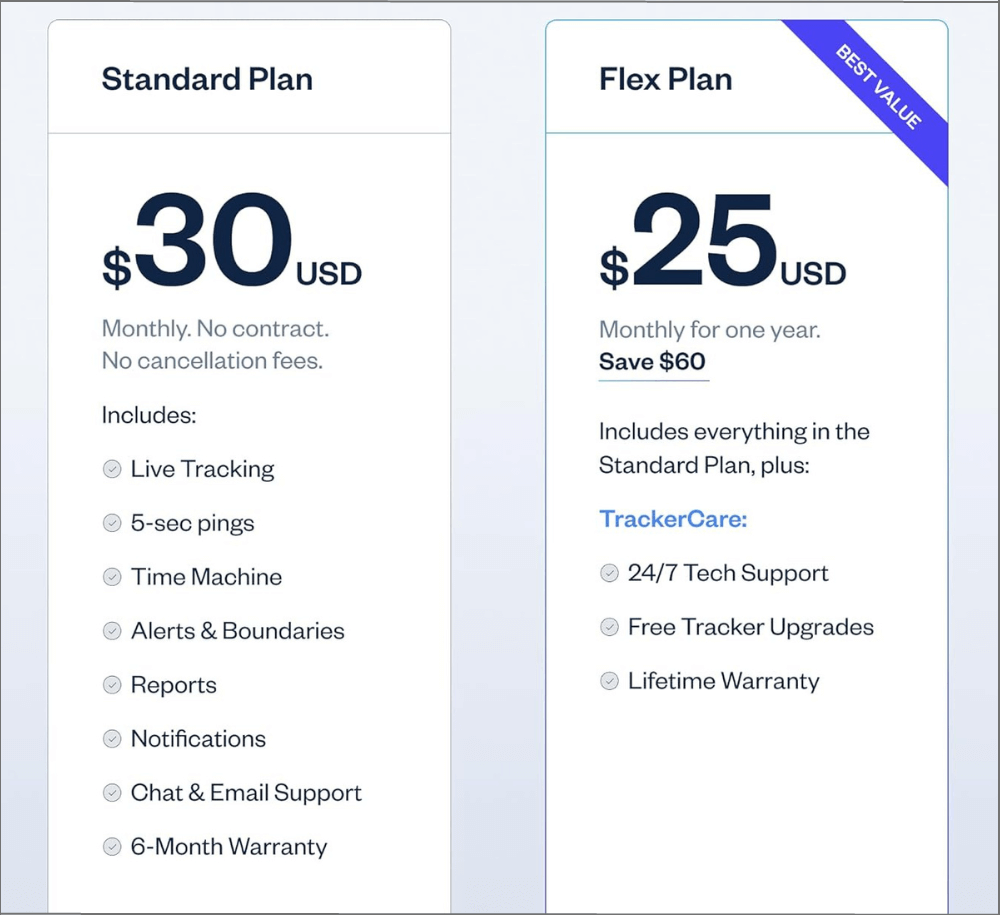This screenshot has width=1000, height=915.
Task: Click the check icon beside Alerts & Boundaries
Action: [112, 631]
